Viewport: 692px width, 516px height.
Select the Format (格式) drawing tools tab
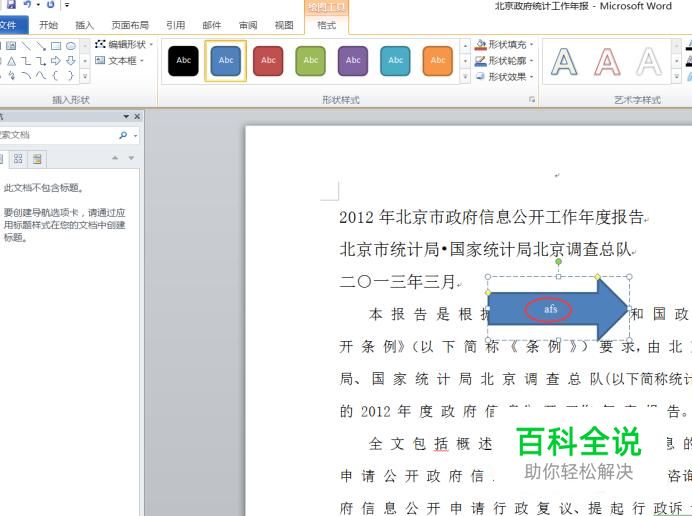(x=327, y=25)
